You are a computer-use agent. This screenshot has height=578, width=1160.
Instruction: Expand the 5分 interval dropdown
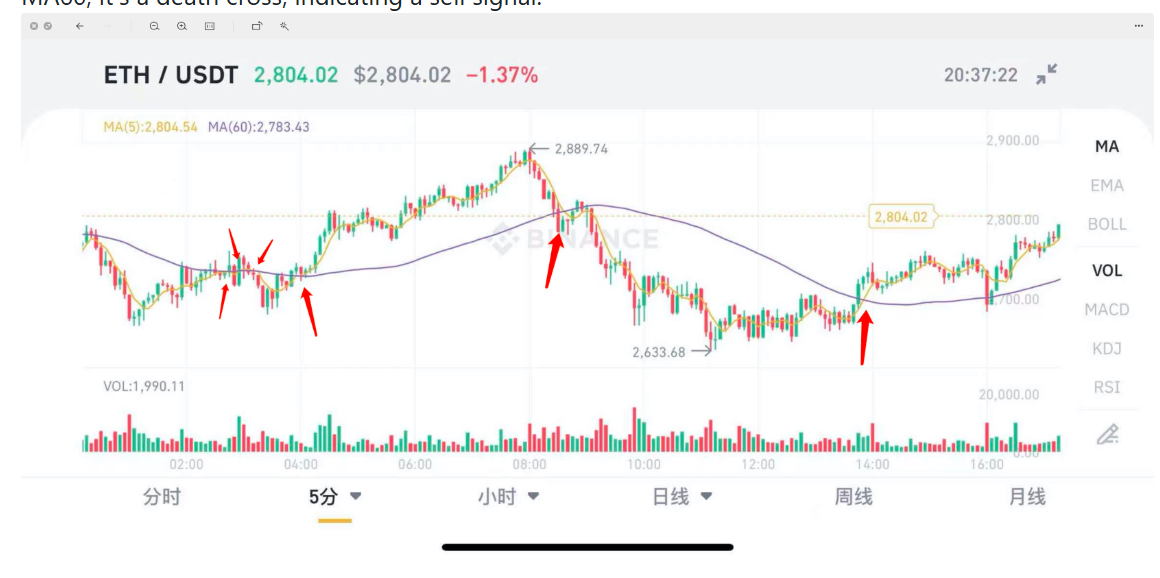tap(335, 496)
